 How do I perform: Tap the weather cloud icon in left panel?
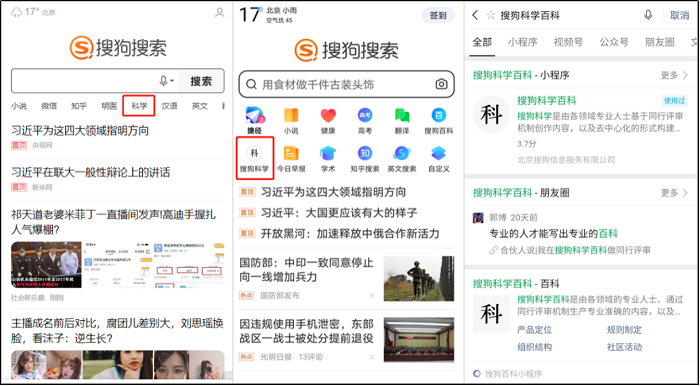(x=17, y=12)
